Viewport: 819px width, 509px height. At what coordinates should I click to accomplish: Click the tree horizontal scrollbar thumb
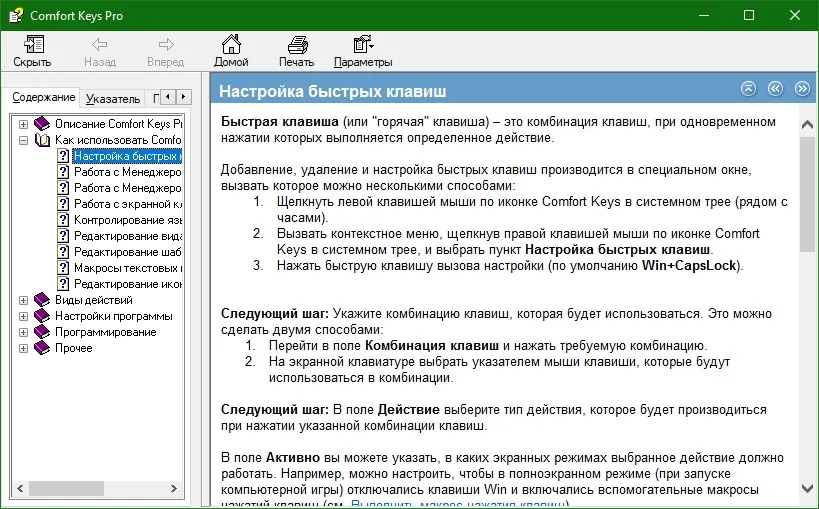66,489
